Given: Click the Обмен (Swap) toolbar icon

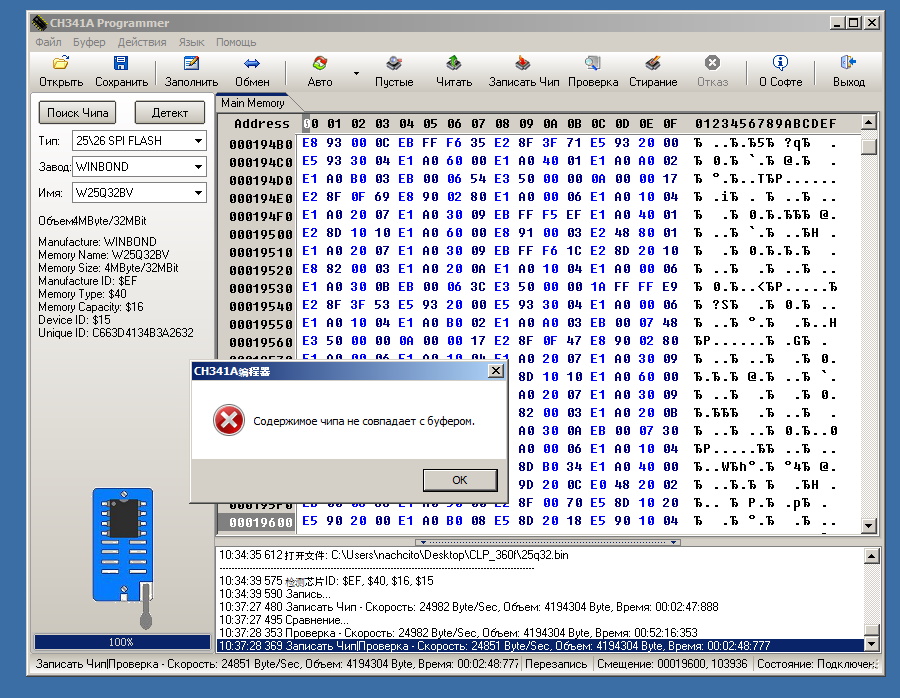Looking at the screenshot, I should point(251,64).
